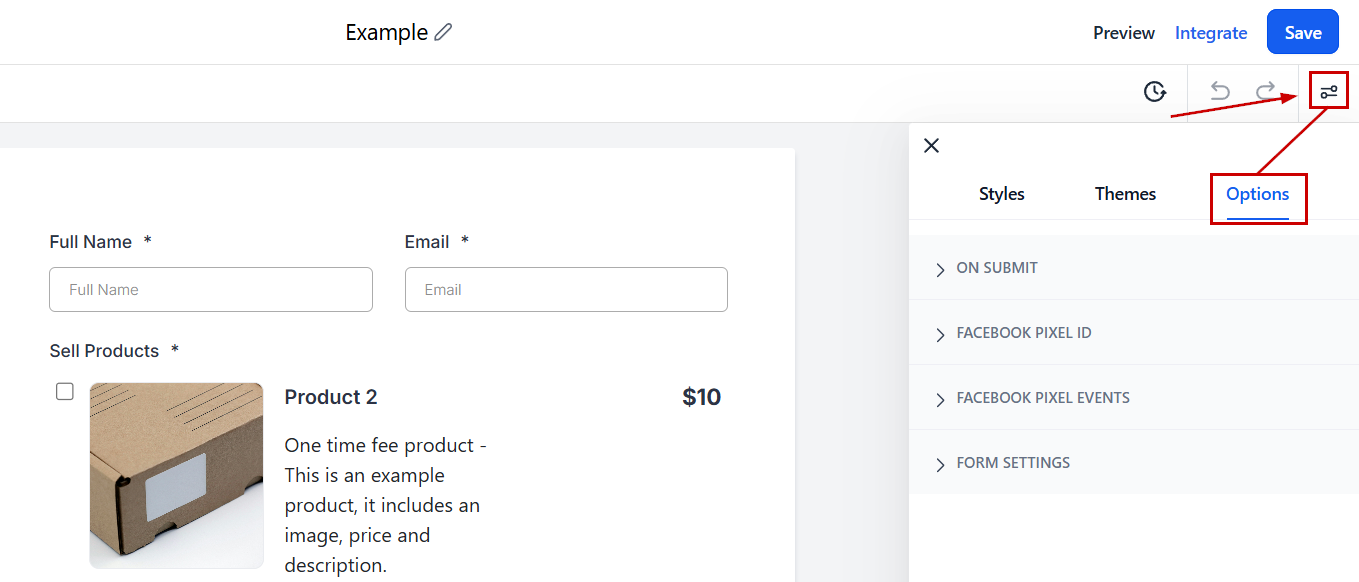Click the Product 2 box thumbnail image
Image resolution: width=1359 pixels, height=582 pixels.
pos(176,475)
